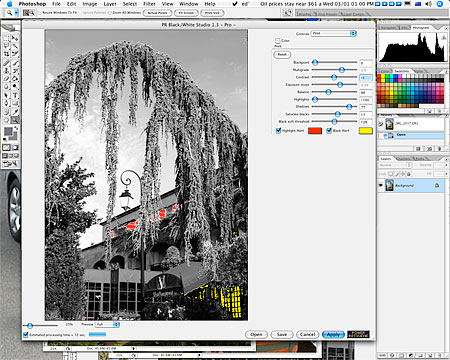Click the Contrast slider handle

pos(334,77)
